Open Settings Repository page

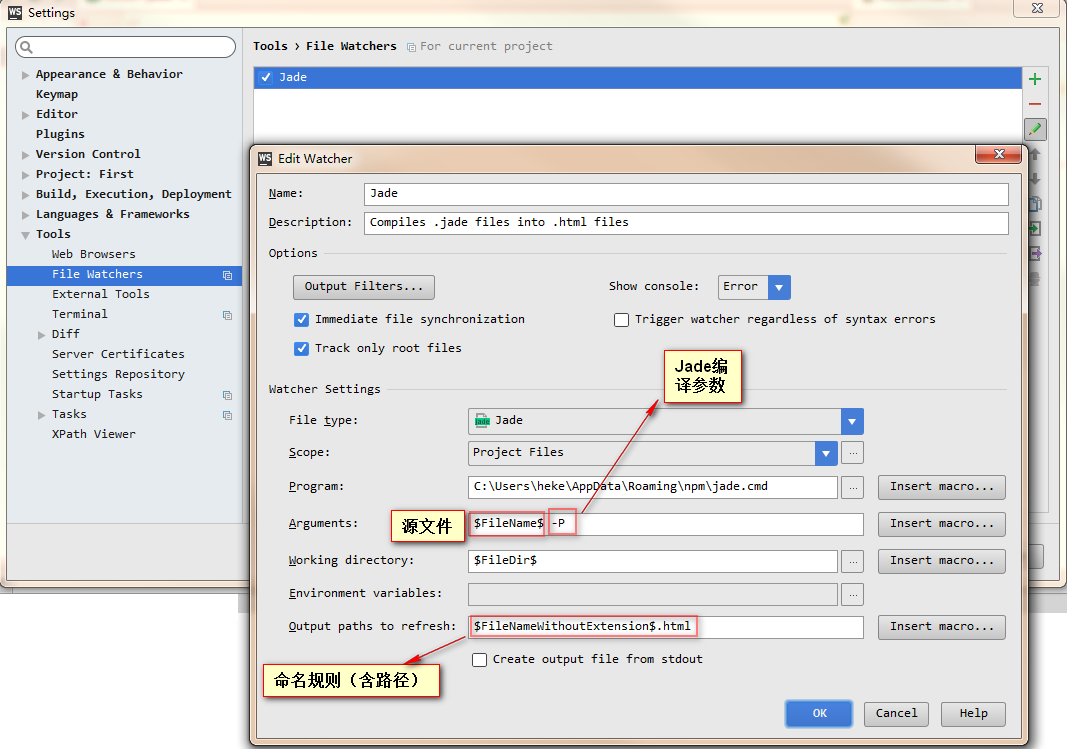[x=118, y=375]
